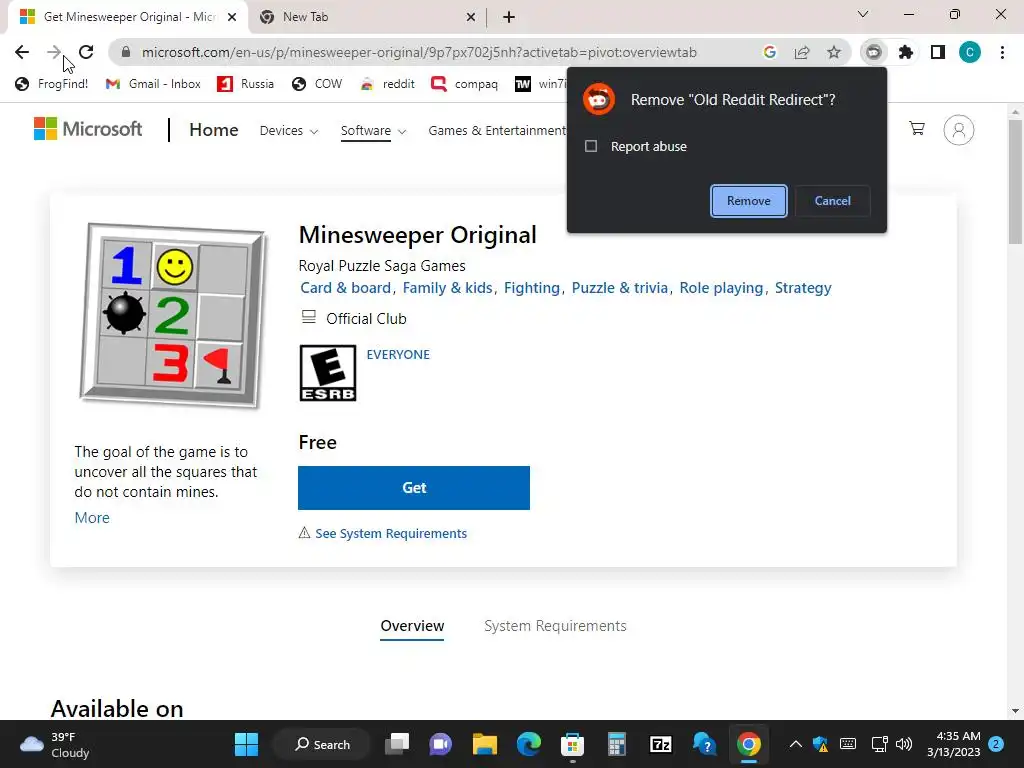This screenshot has height=768, width=1024.
Task: Open taskbar Search box
Action: click(322, 744)
